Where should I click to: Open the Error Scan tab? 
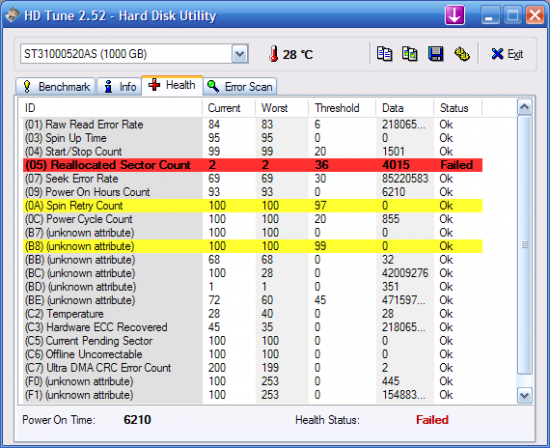point(240,86)
